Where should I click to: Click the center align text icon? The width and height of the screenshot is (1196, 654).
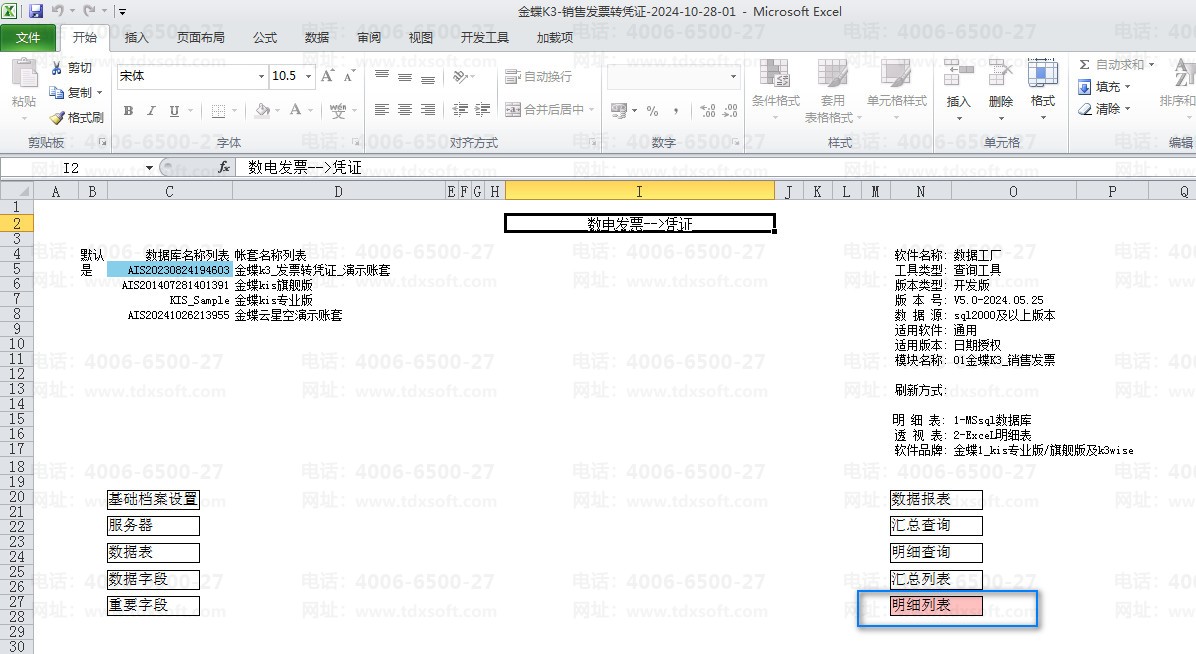[405, 110]
